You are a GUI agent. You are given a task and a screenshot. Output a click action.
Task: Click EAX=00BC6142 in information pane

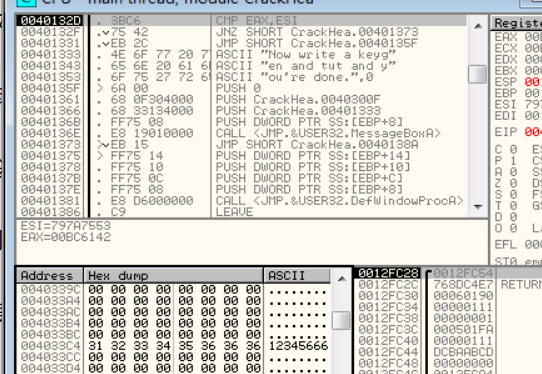66,237
